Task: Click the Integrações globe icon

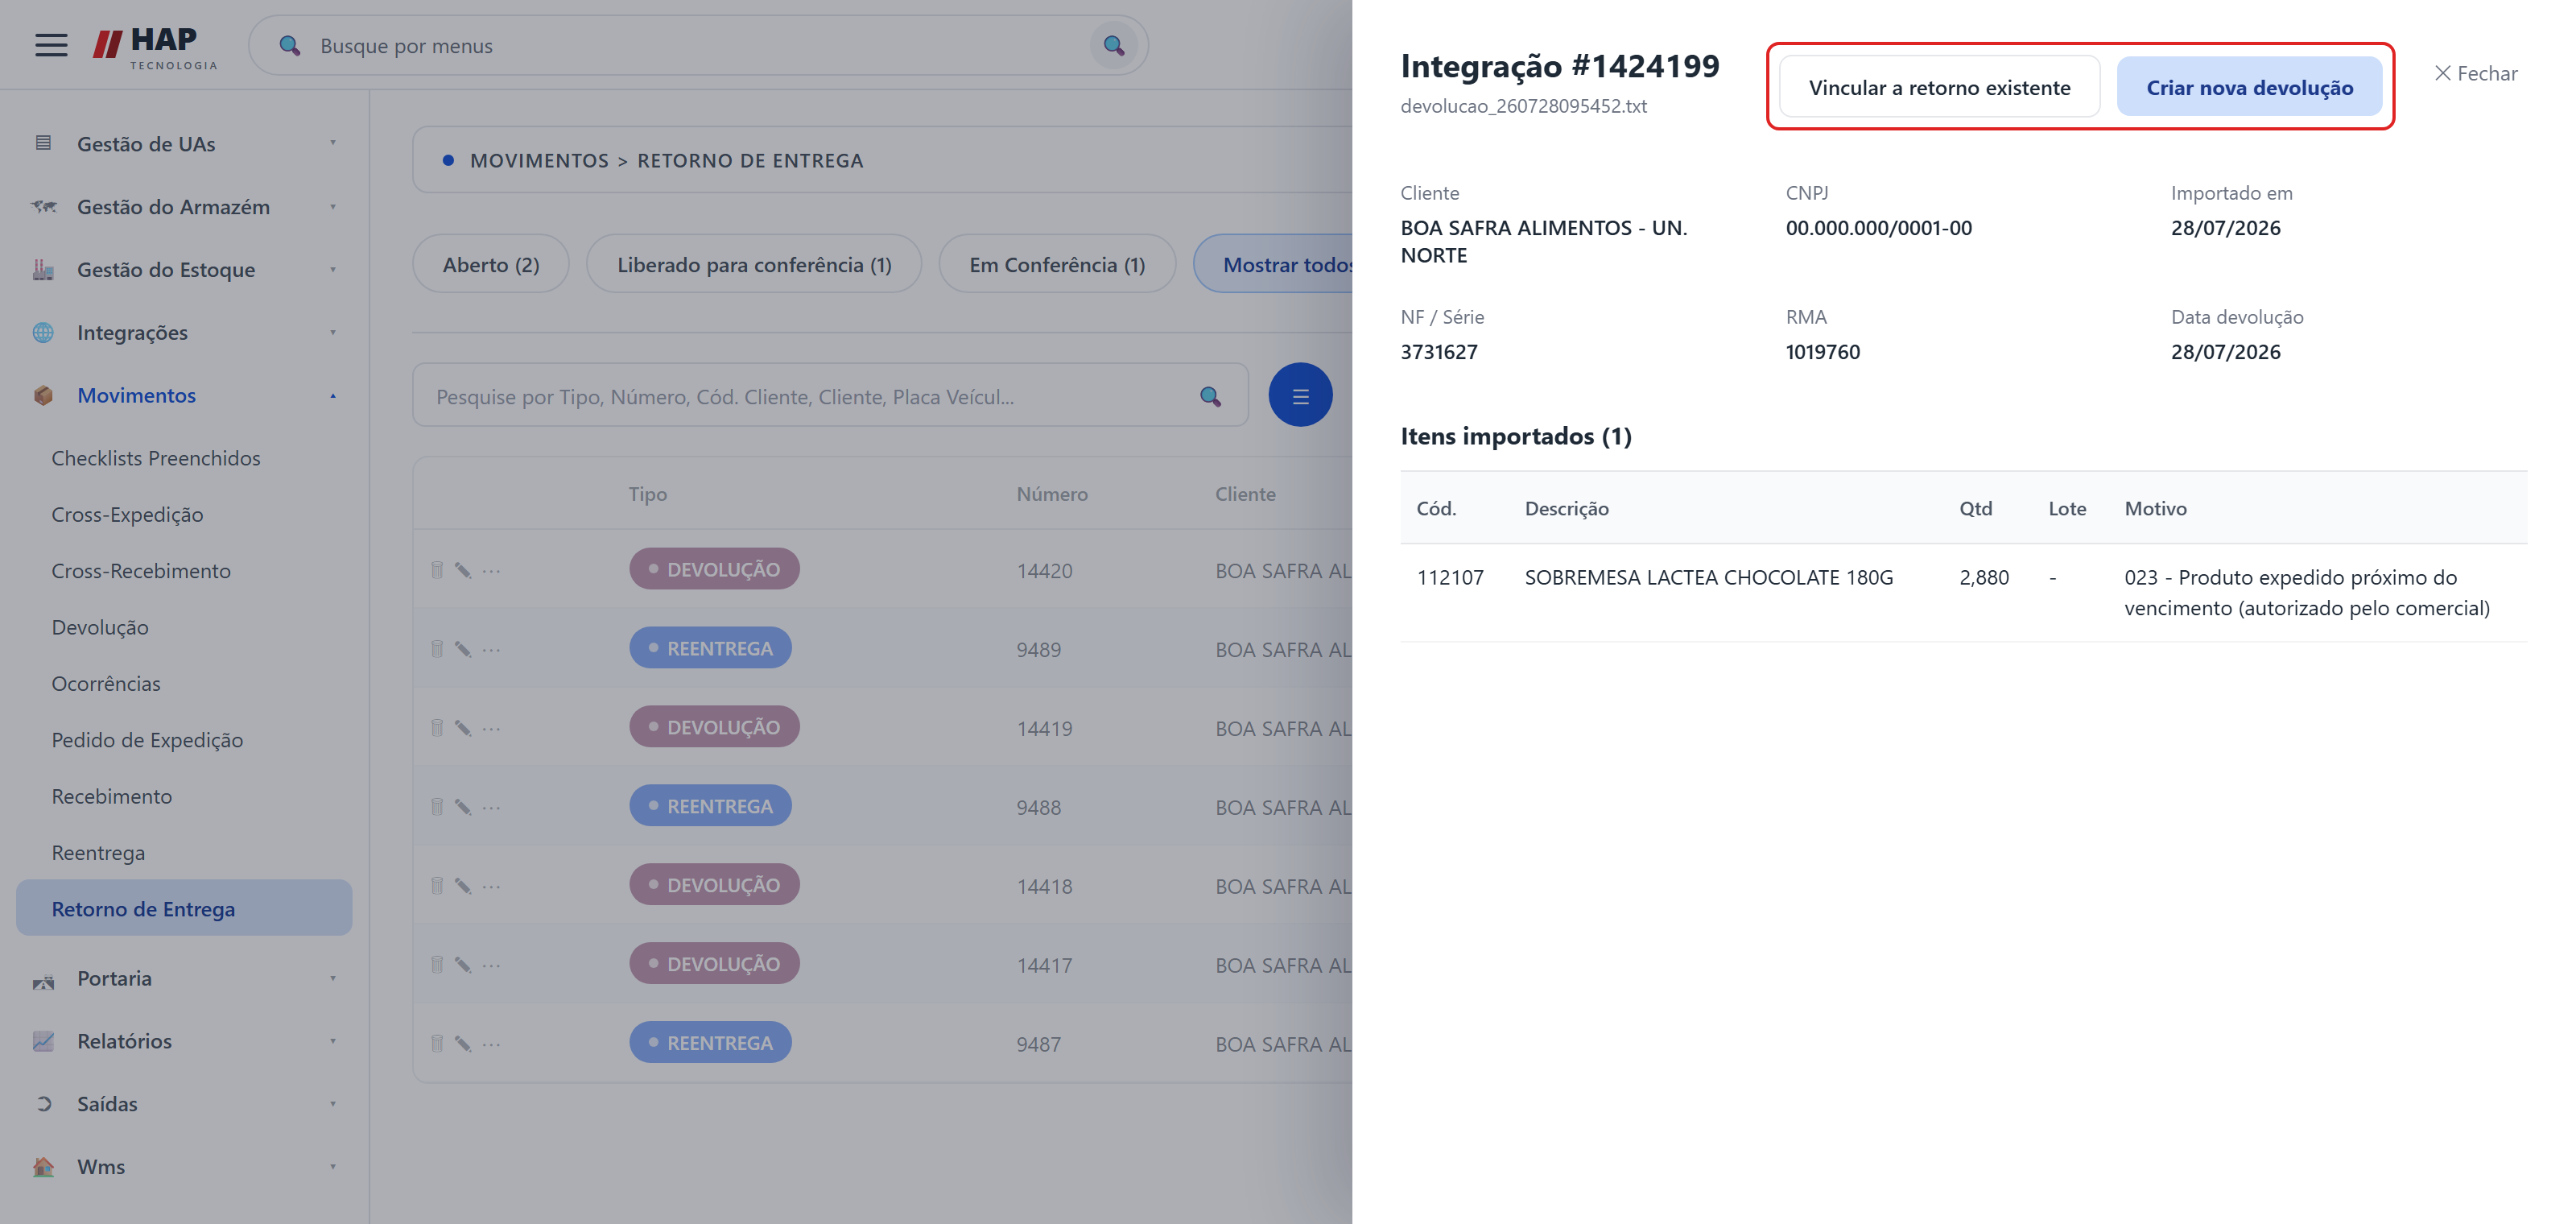Action: coord(43,332)
